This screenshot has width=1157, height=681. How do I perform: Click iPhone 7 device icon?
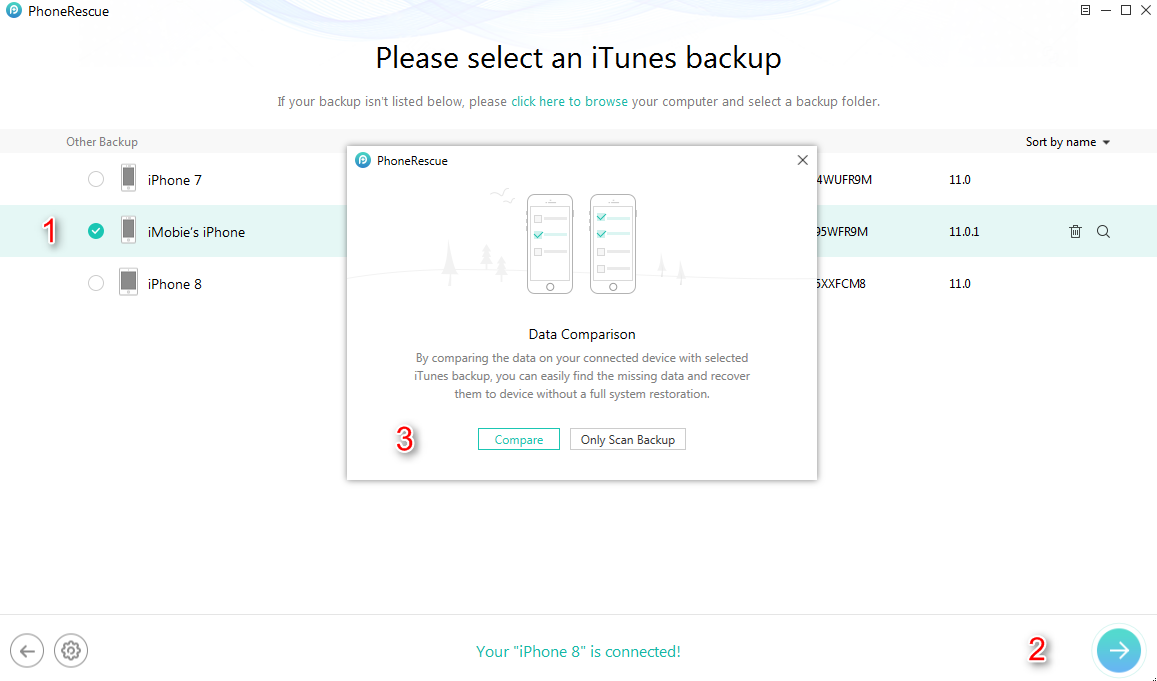point(128,179)
